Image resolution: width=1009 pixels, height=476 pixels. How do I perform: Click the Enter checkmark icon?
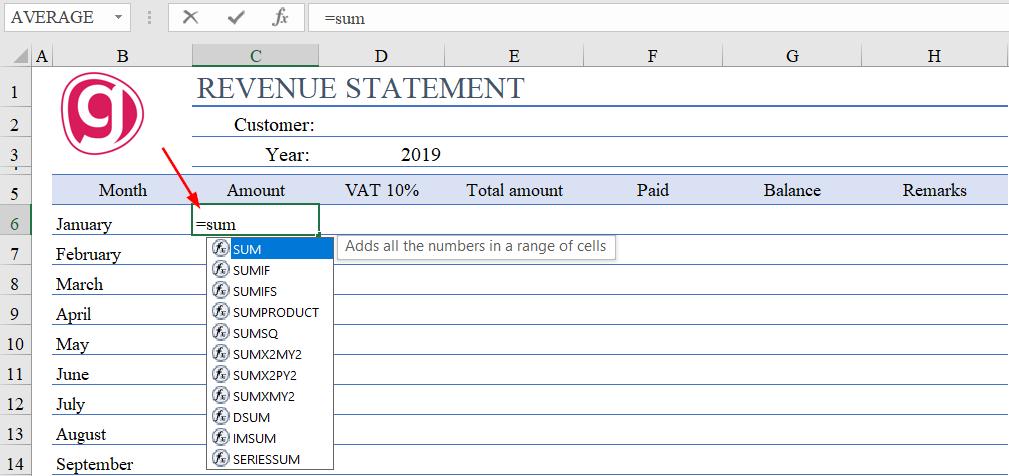tap(236, 17)
